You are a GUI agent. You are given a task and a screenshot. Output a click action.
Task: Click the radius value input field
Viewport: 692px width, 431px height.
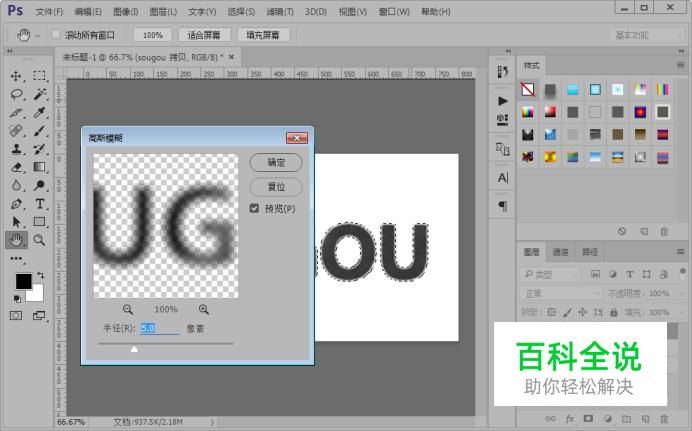(160, 328)
